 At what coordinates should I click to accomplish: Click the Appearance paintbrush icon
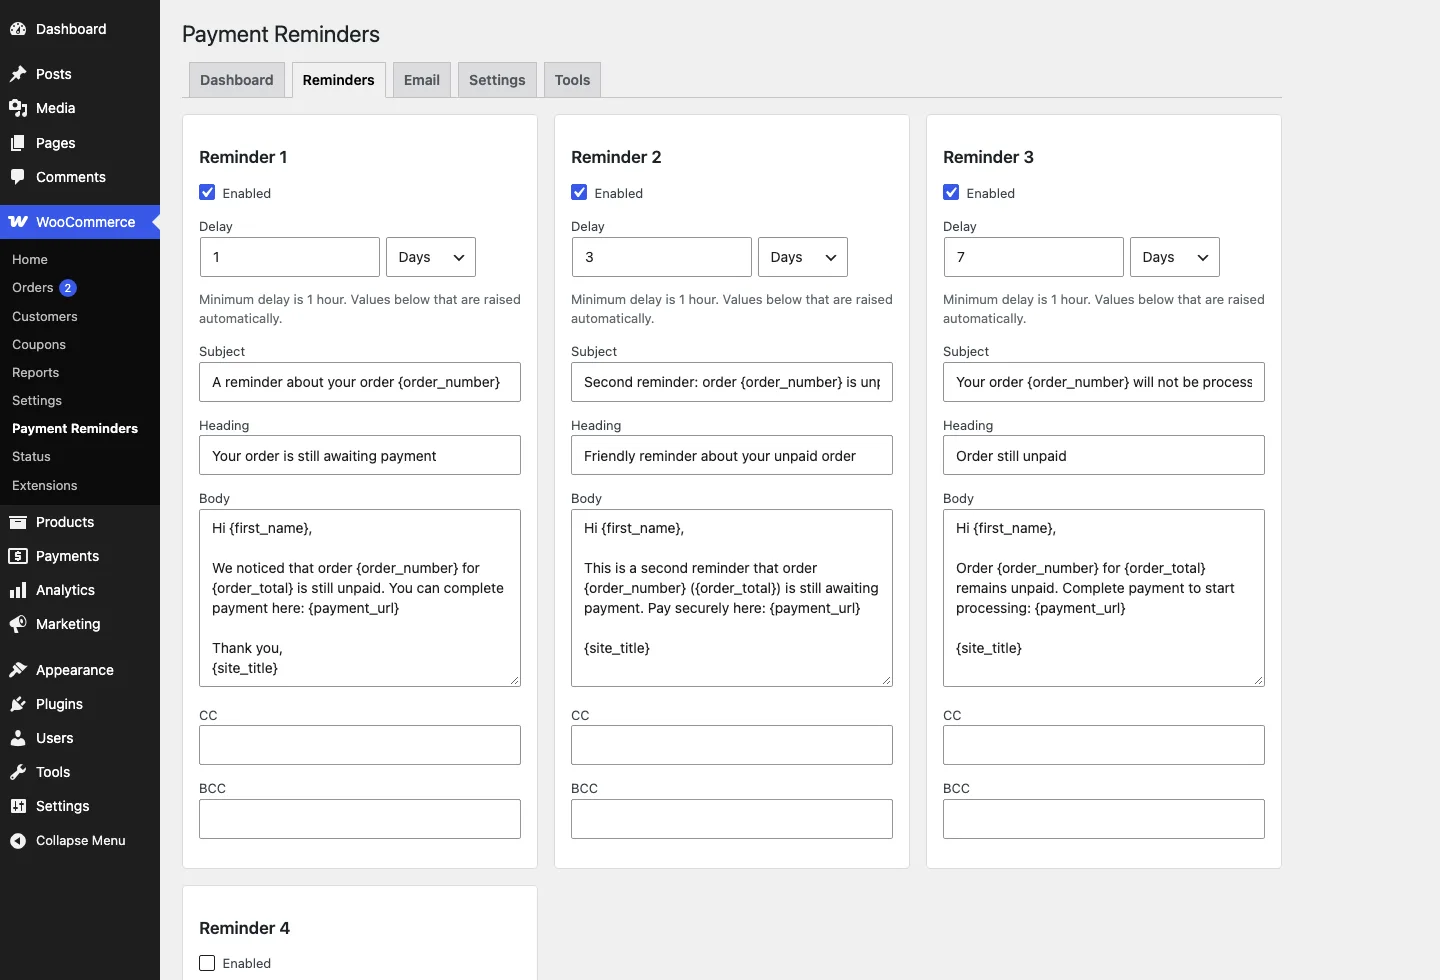[x=18, y=670]
